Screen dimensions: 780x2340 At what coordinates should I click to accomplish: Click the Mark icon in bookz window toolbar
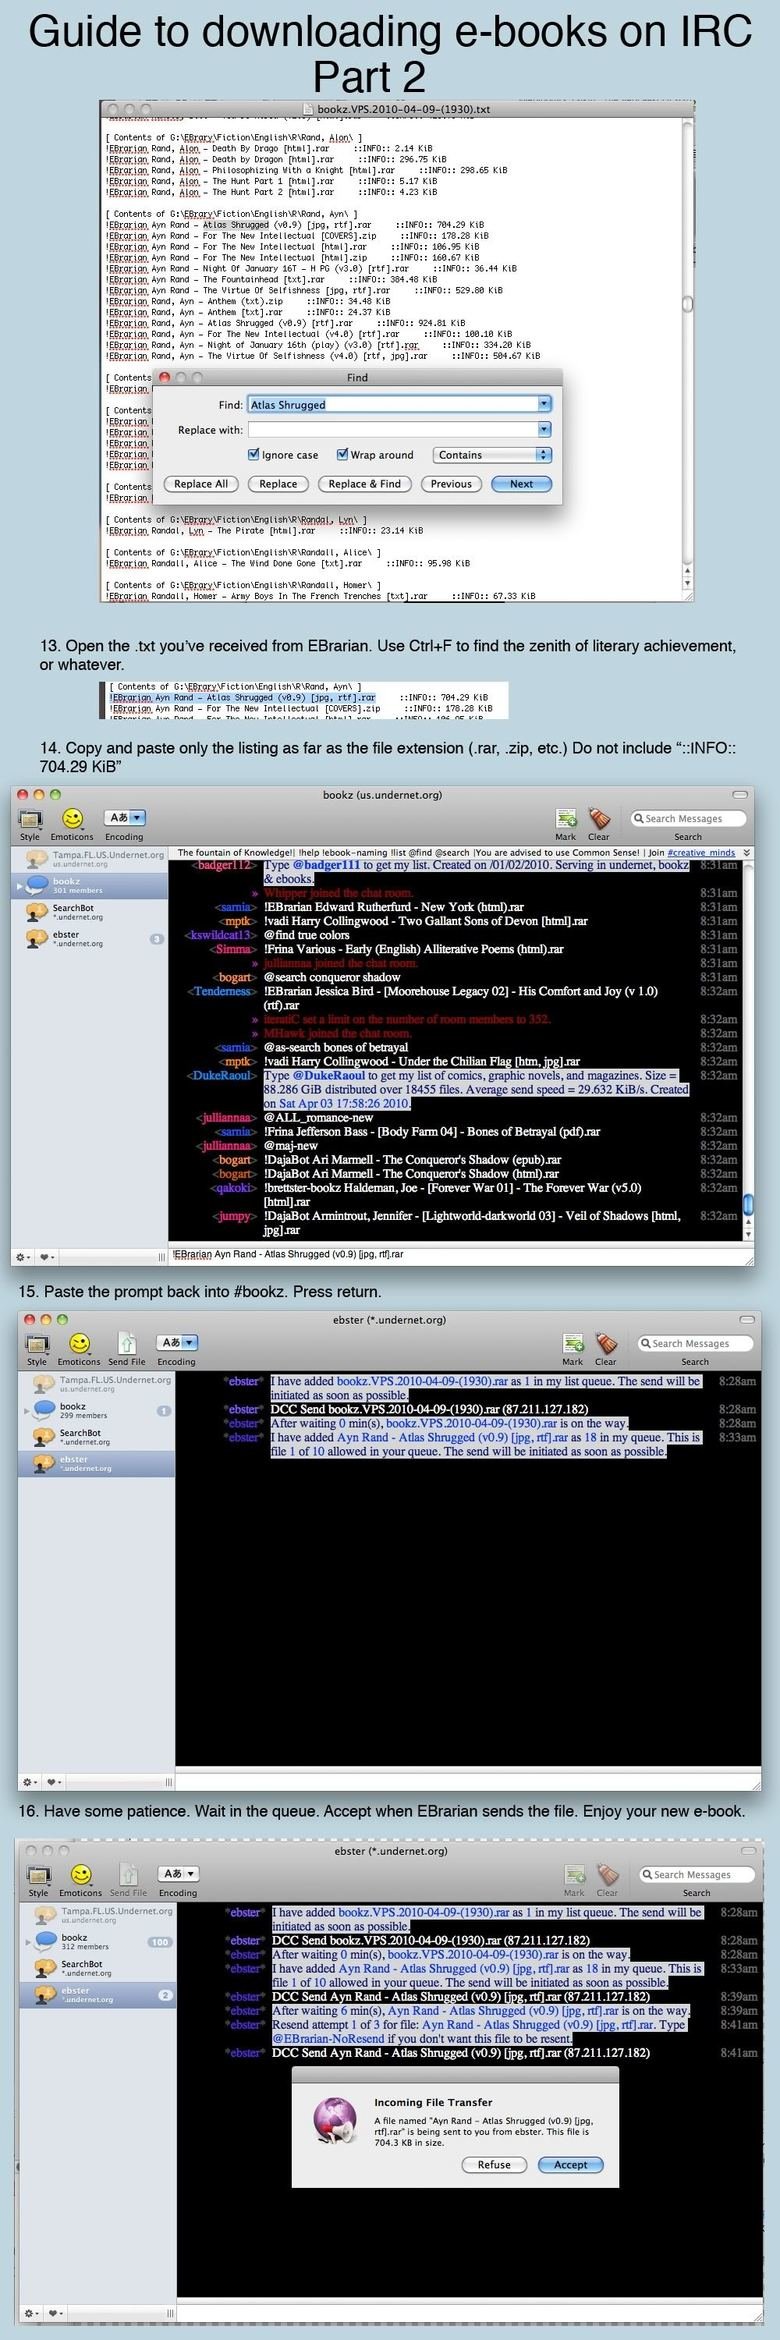(565, 820)
